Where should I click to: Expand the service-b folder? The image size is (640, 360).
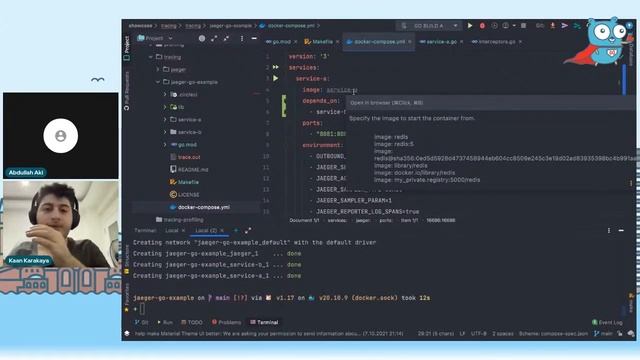pos(165,132)
